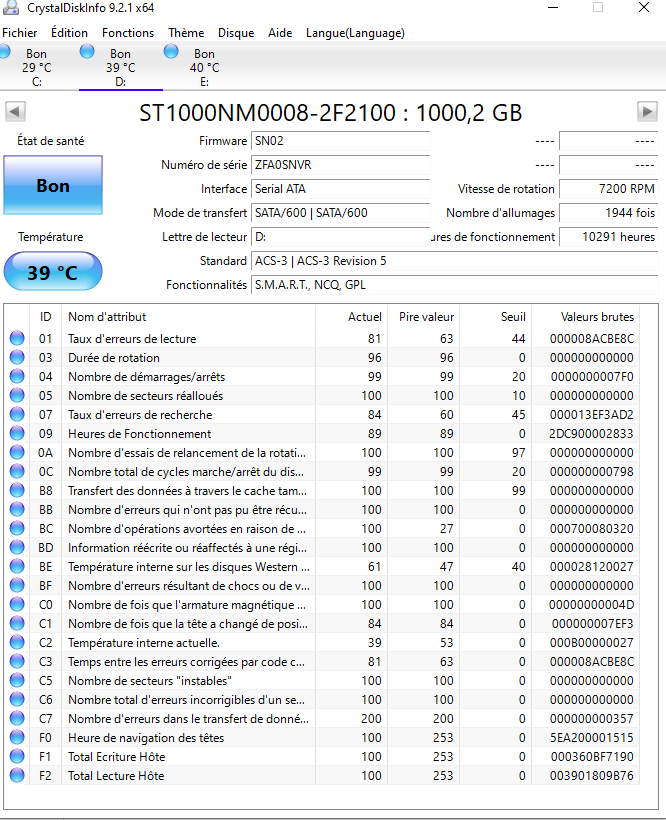Open the Édition menu

point(70,33)
